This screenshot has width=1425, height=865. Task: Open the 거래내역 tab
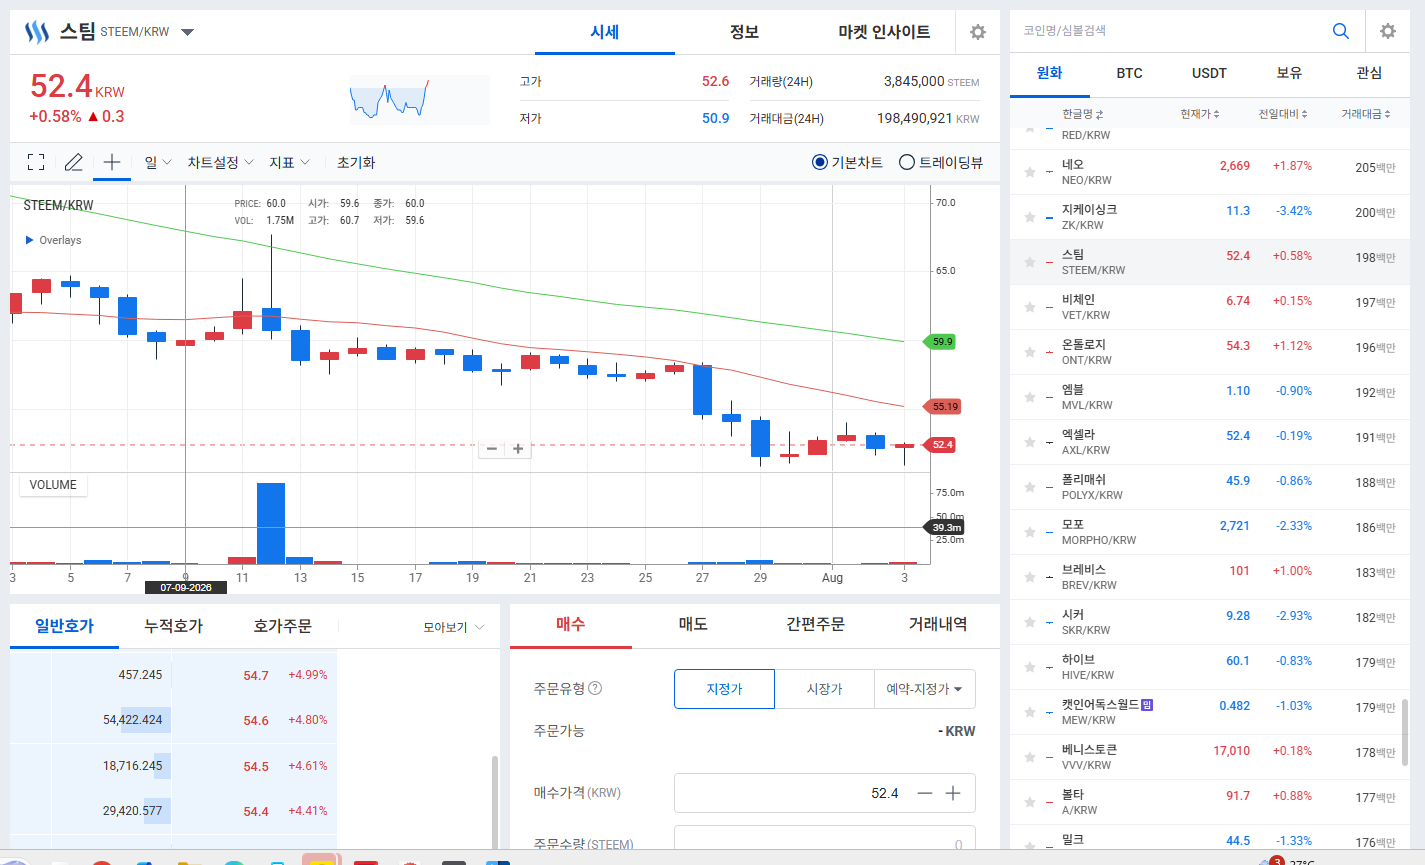click(x=938, y=624)
